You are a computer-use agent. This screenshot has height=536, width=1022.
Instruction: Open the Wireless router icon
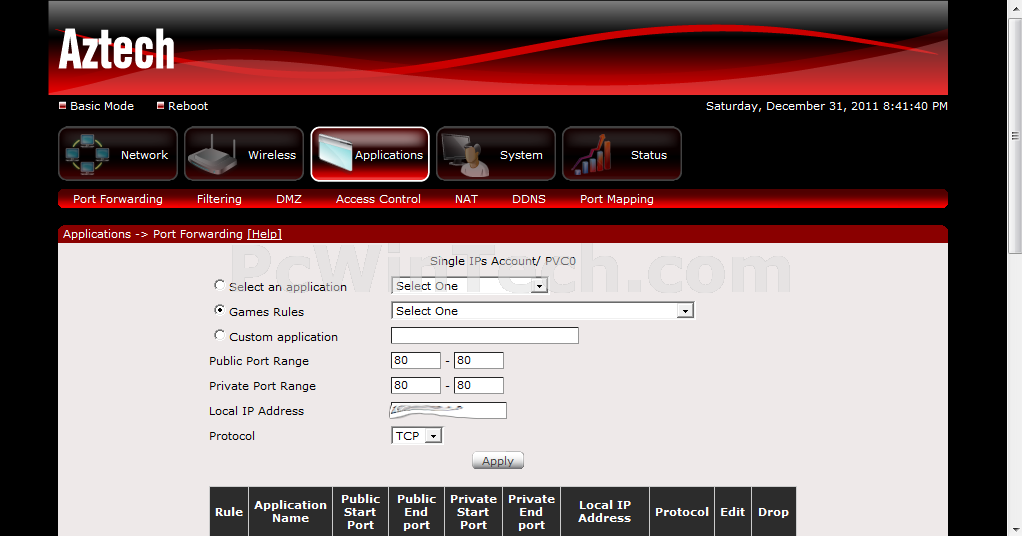[212, 154]
